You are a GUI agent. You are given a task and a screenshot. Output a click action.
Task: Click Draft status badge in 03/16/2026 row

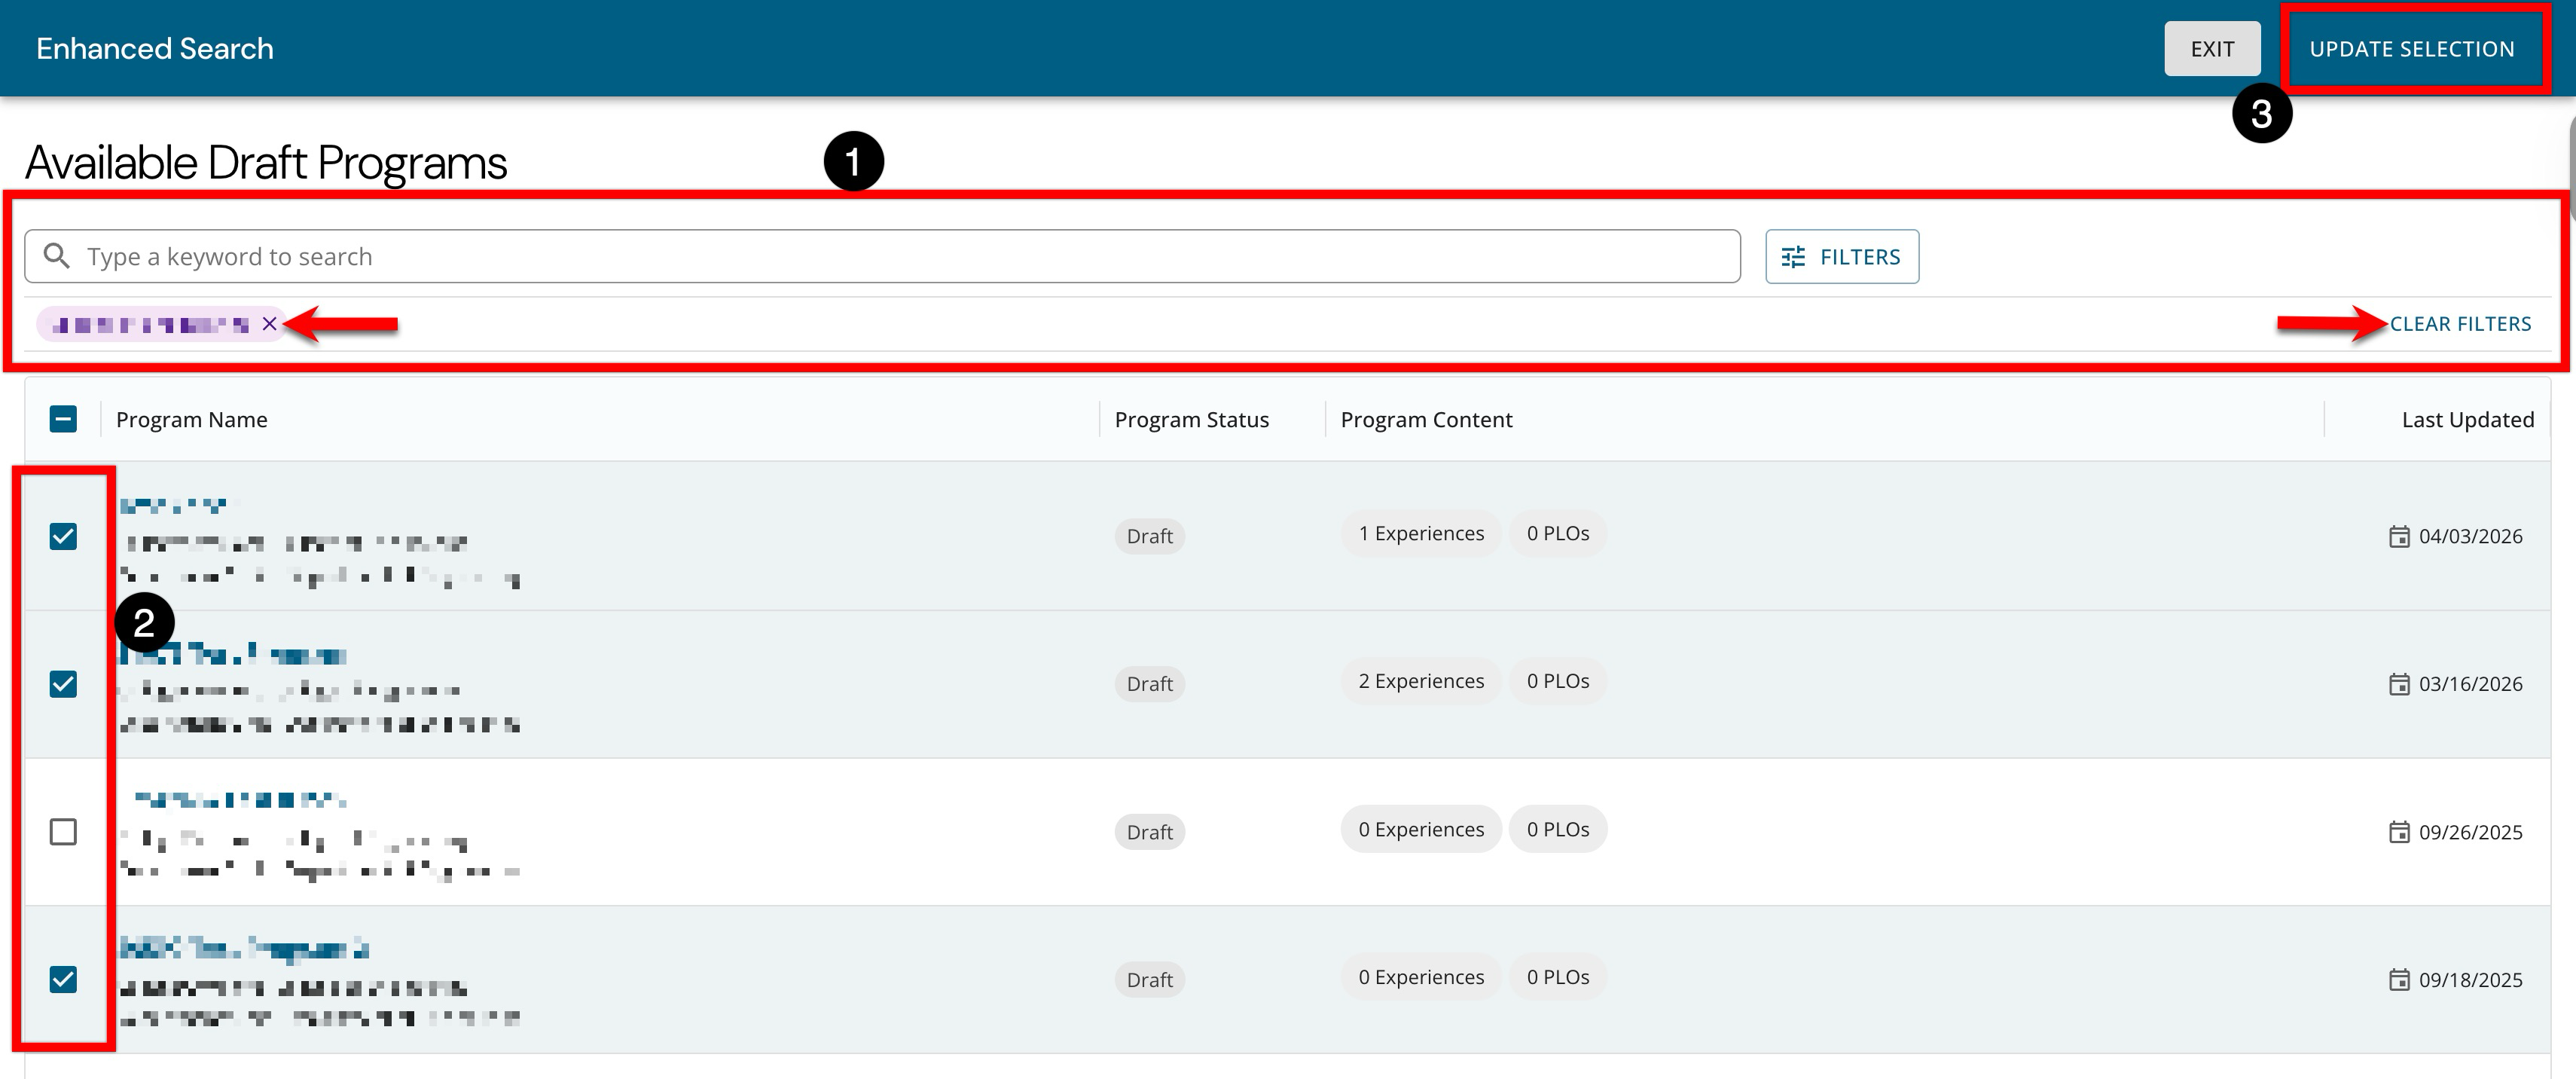[x=1149, y=684]
